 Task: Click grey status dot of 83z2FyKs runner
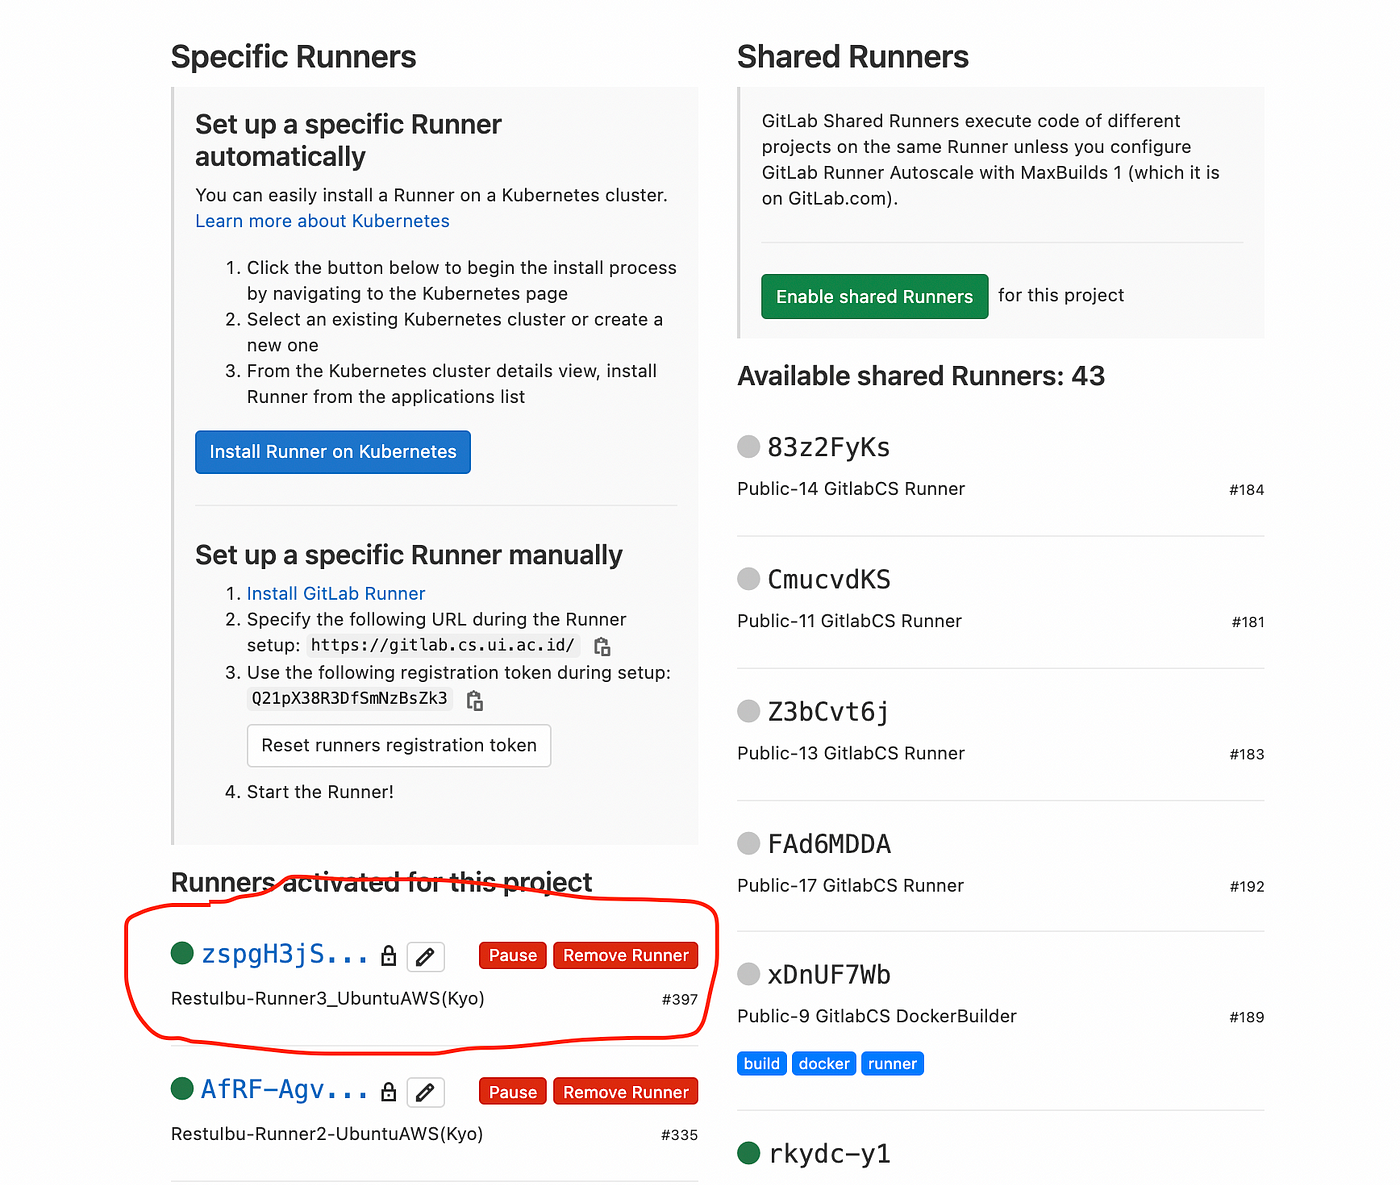[749, 446]
